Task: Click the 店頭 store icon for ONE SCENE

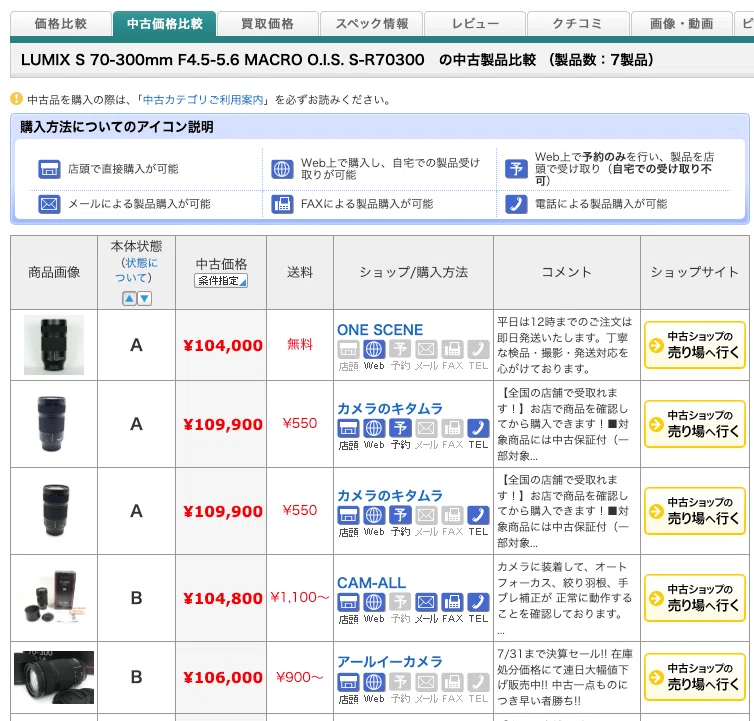Action: [x=348, y=349]
